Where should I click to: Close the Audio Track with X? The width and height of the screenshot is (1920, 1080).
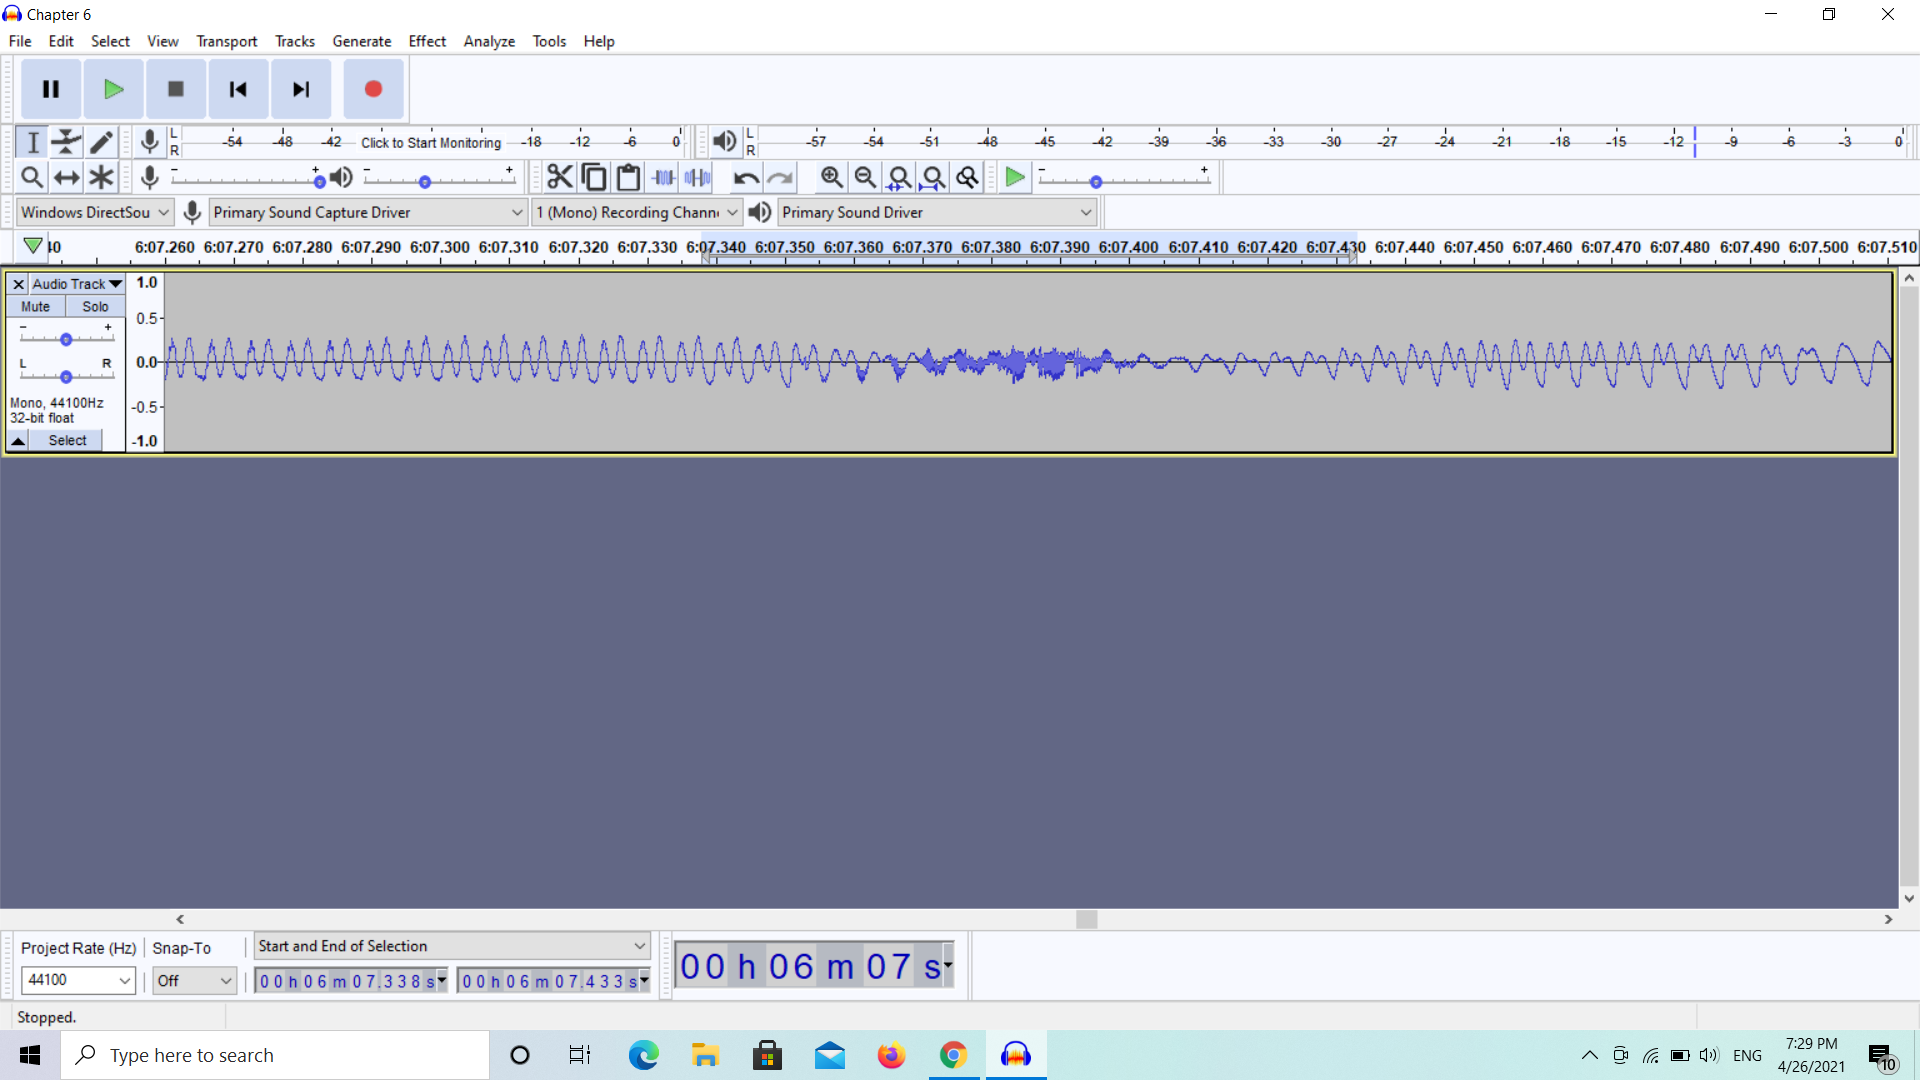click(18, 284)
